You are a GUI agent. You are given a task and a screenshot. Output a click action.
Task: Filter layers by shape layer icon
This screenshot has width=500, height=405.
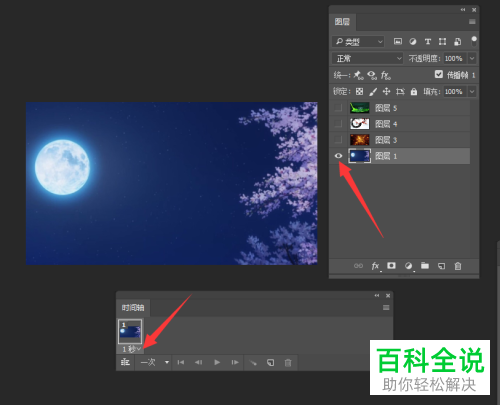pos(442,41)
